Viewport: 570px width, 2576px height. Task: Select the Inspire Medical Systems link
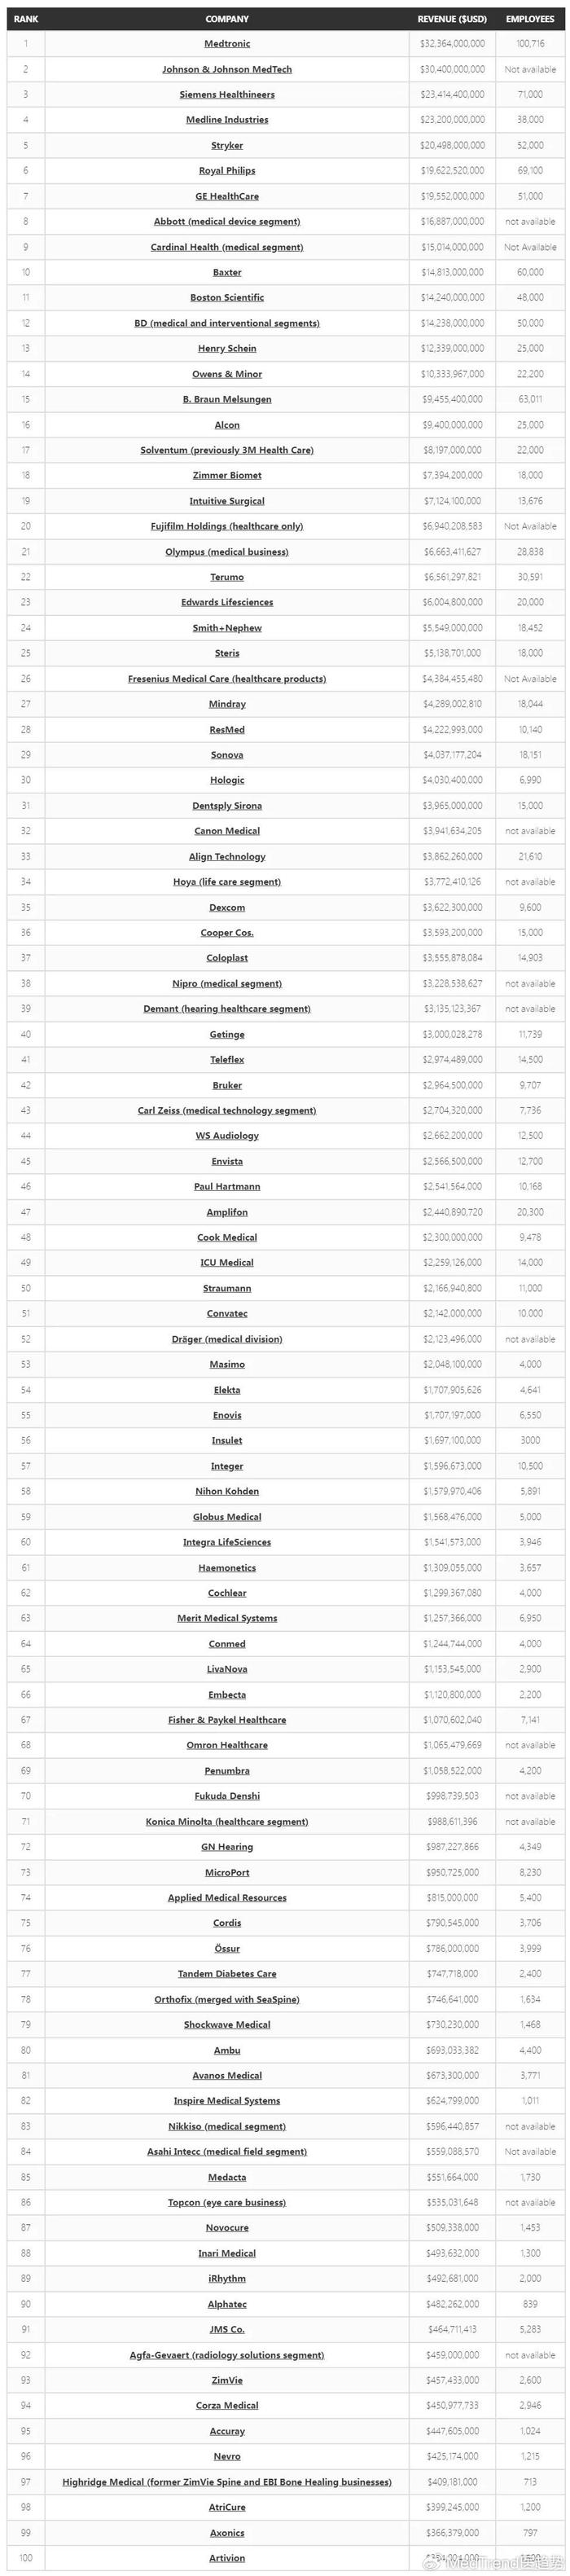227,2101
